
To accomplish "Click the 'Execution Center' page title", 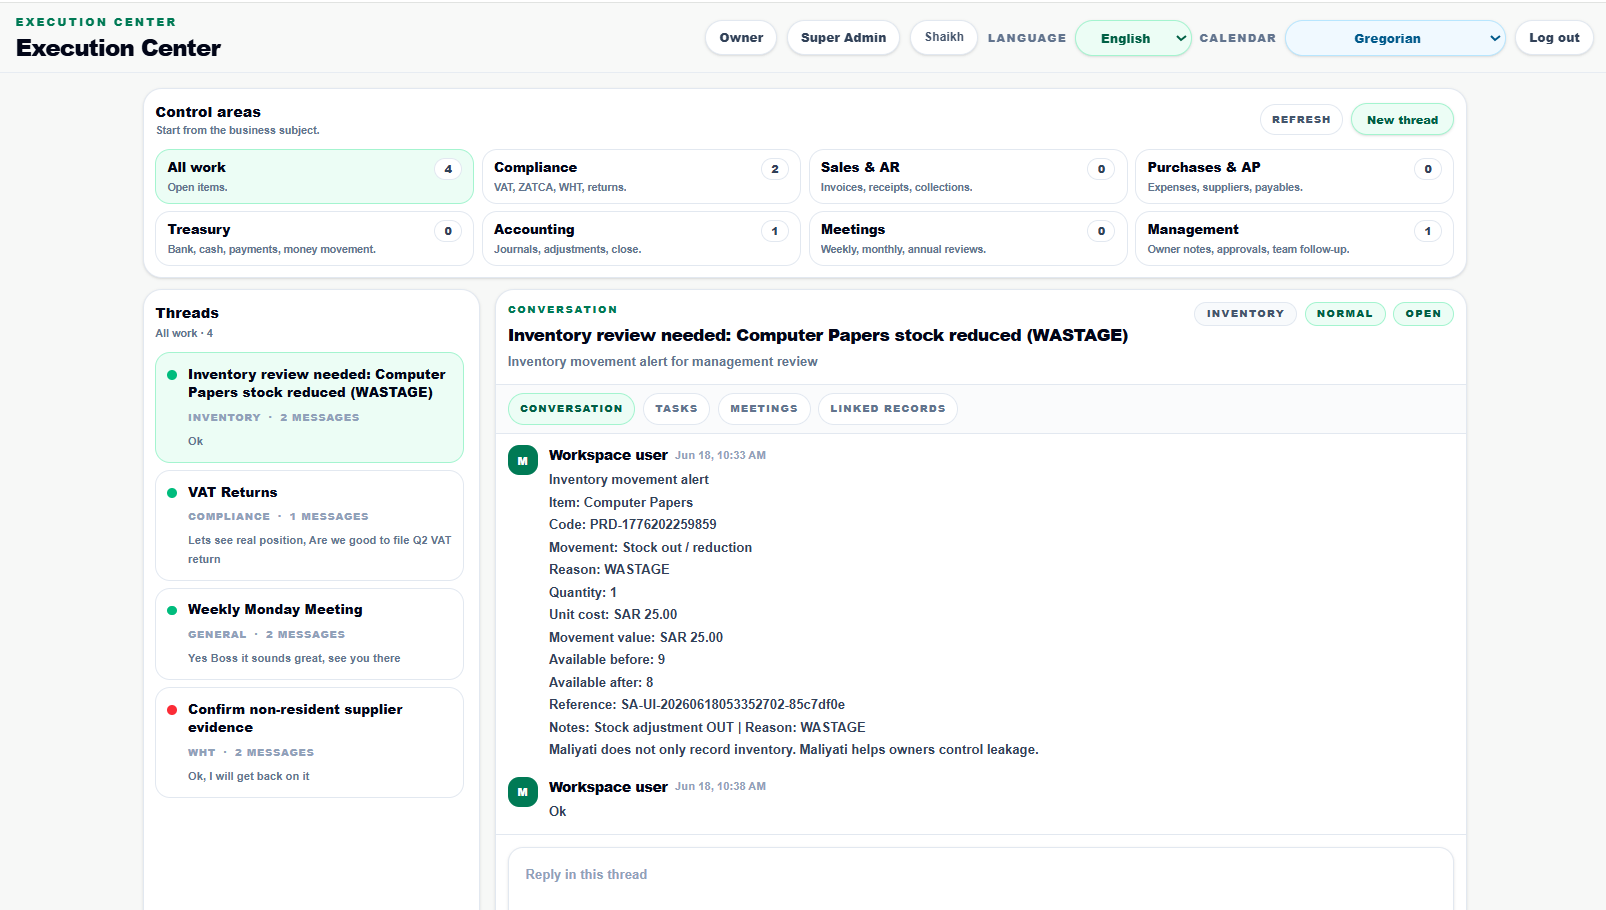I will (118, 48).
